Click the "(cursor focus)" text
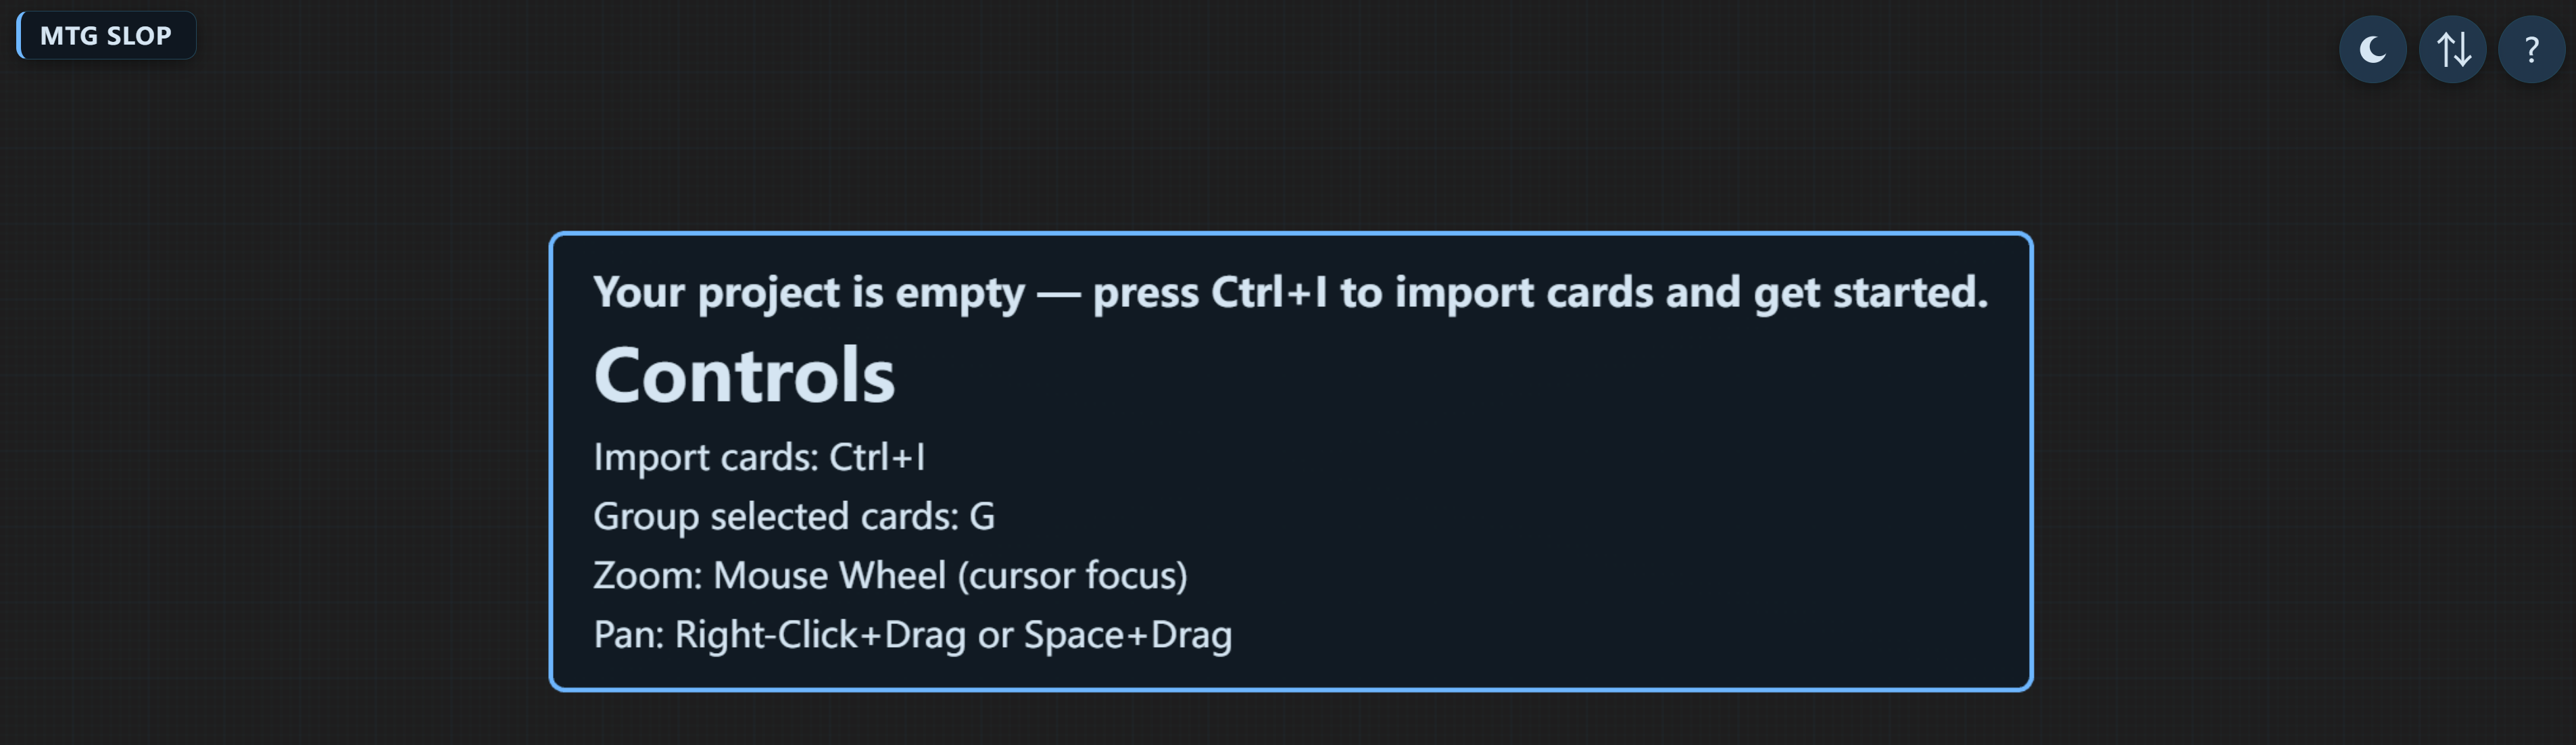The width and height of the screenshot is (2576, 745). [1072, 576]
